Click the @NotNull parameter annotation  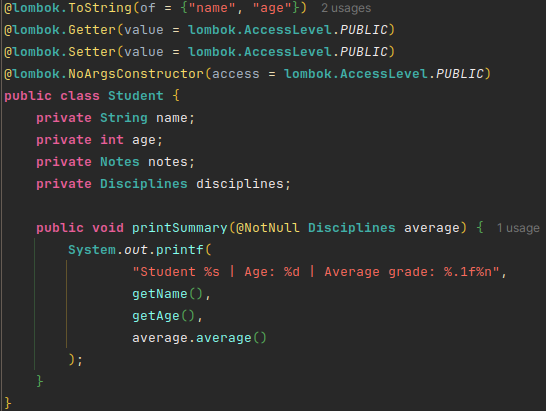(268, 228)
